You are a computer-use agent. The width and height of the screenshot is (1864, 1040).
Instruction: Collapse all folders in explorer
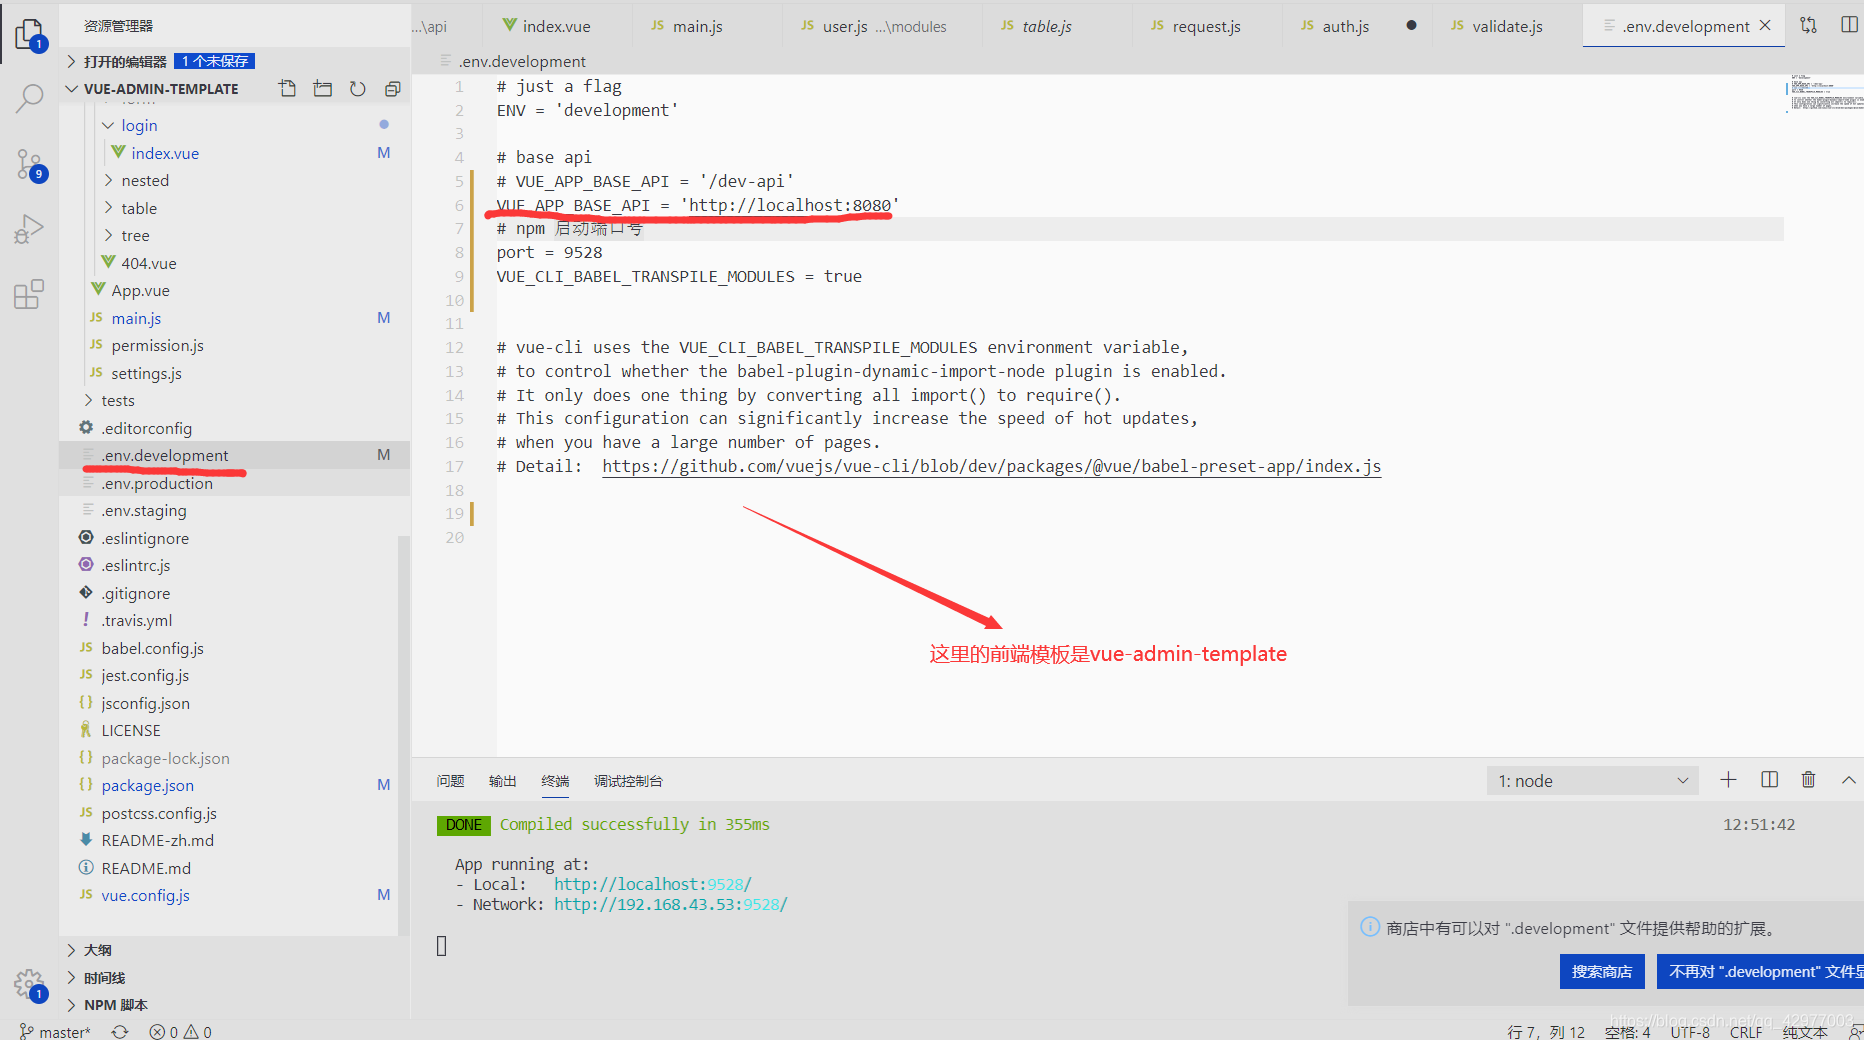pyautogui.click(x=393, y=89)
